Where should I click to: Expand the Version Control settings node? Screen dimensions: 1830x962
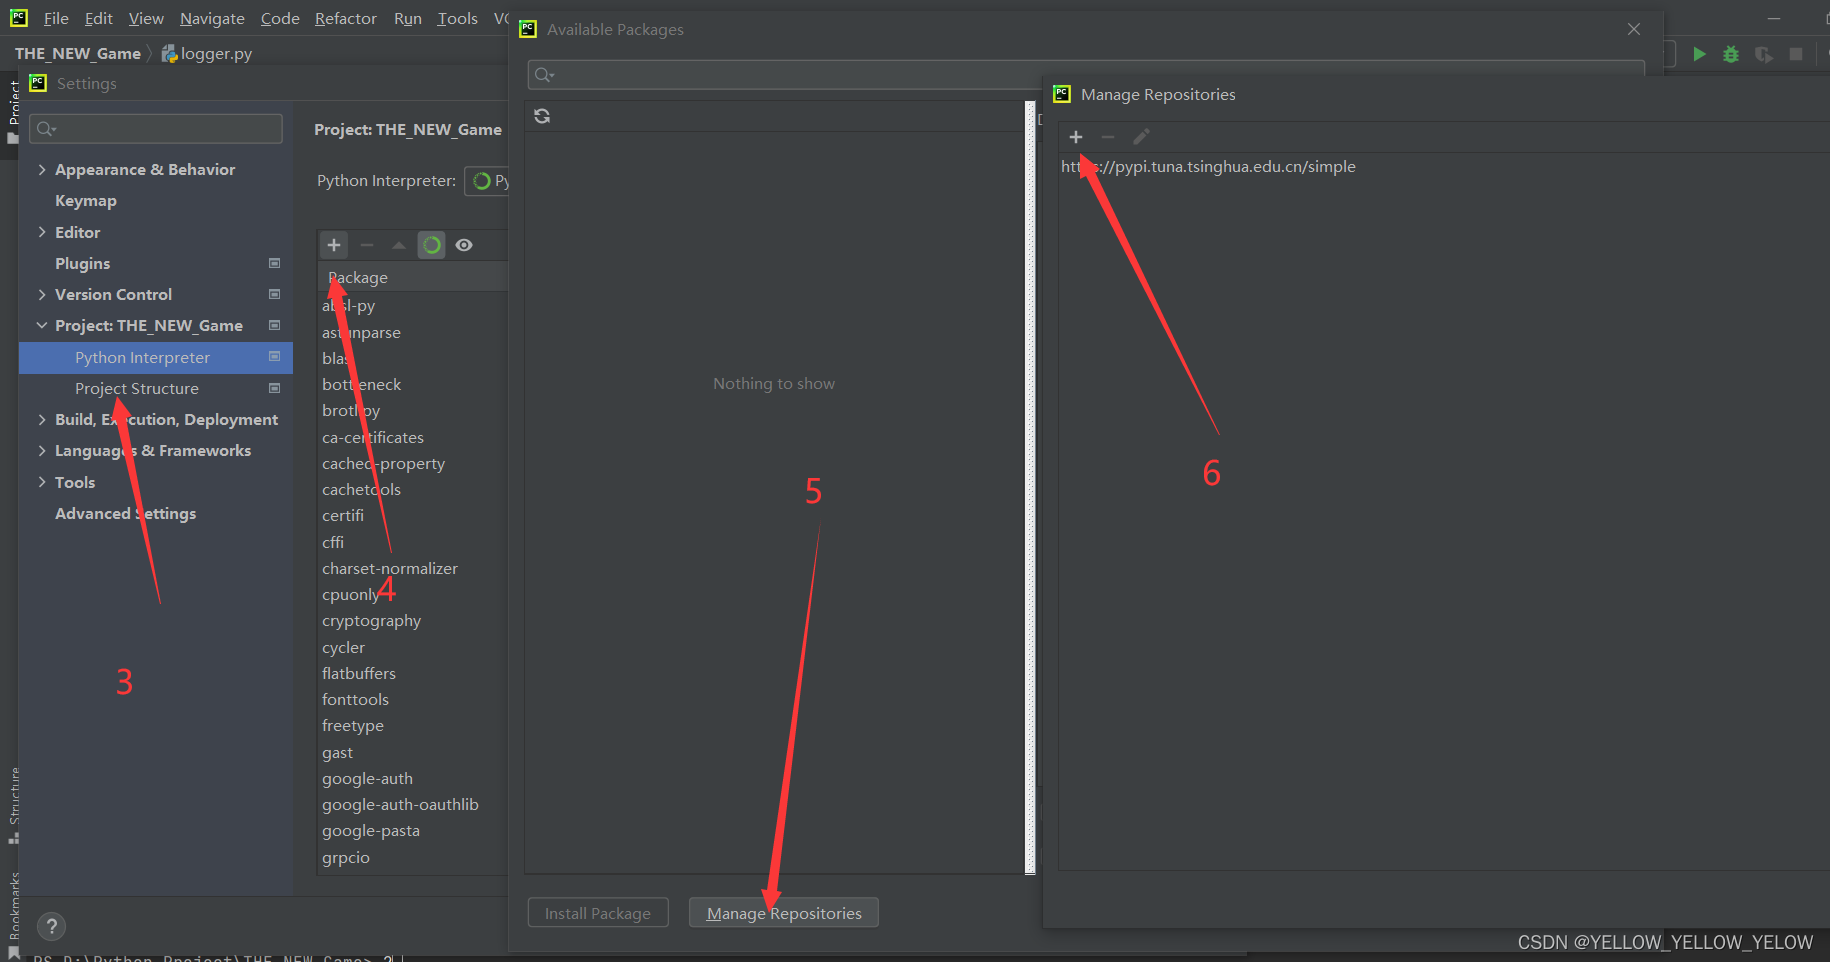coord(42,294)
